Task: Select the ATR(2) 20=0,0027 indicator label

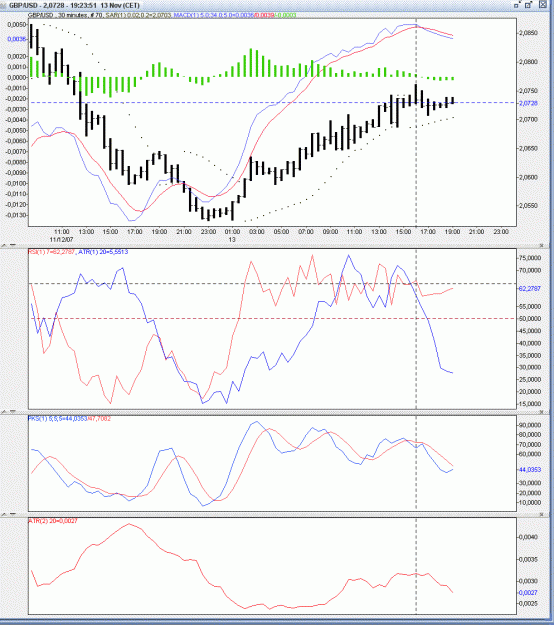Action: click(x=53, y=521)
